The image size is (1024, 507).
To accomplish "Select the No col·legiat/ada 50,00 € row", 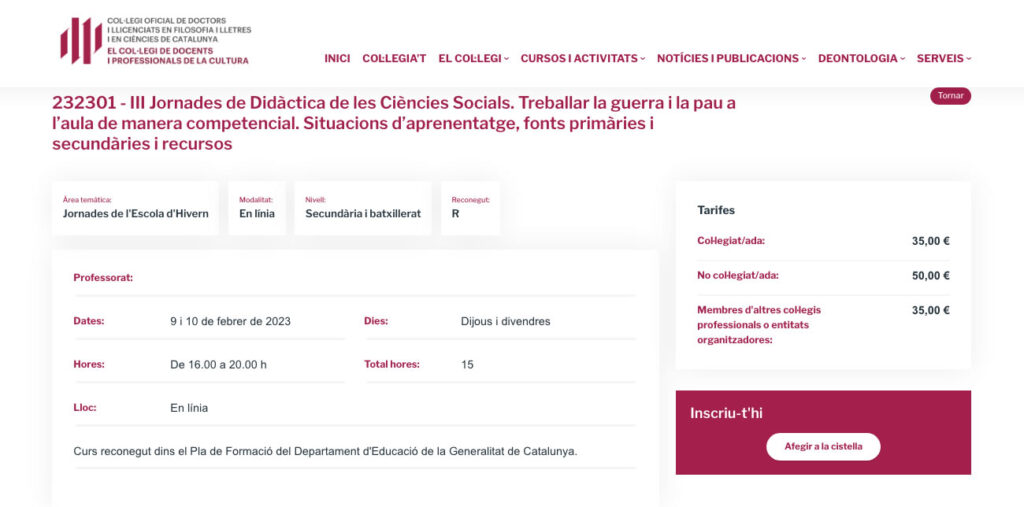I will [822, 276].
